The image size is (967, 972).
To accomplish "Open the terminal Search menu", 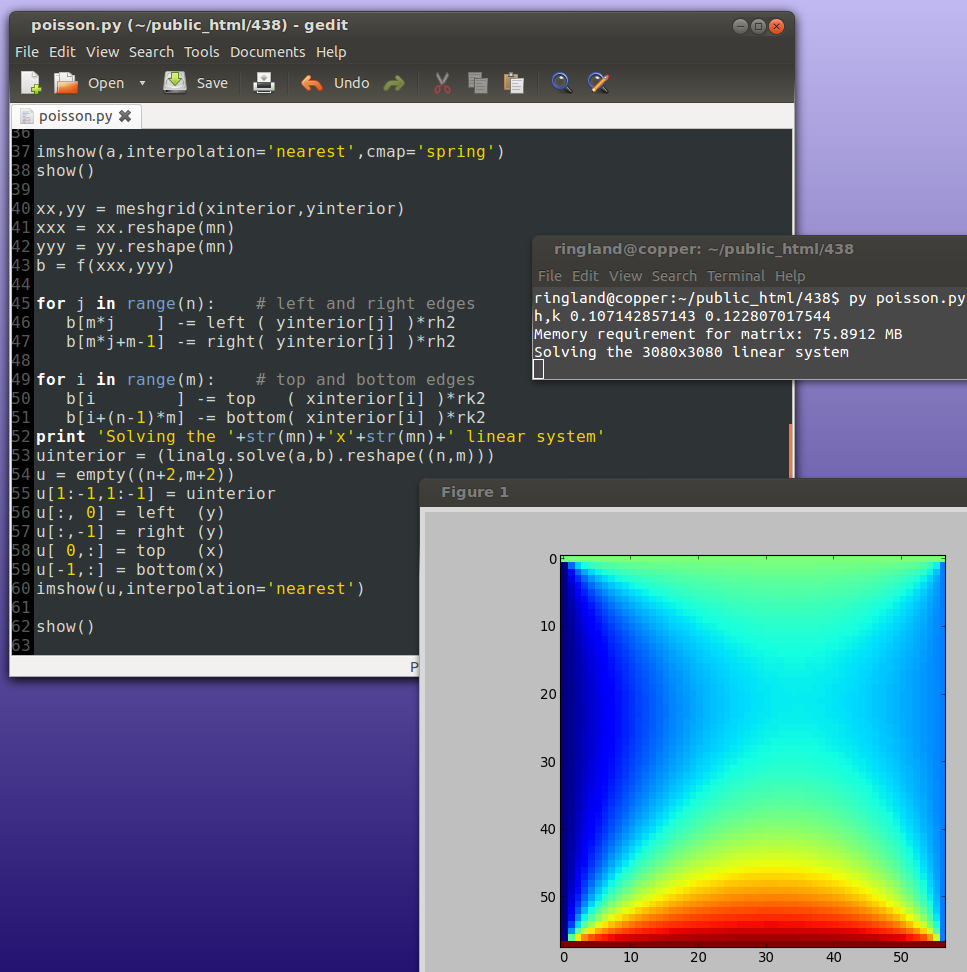I will point(674,276).
